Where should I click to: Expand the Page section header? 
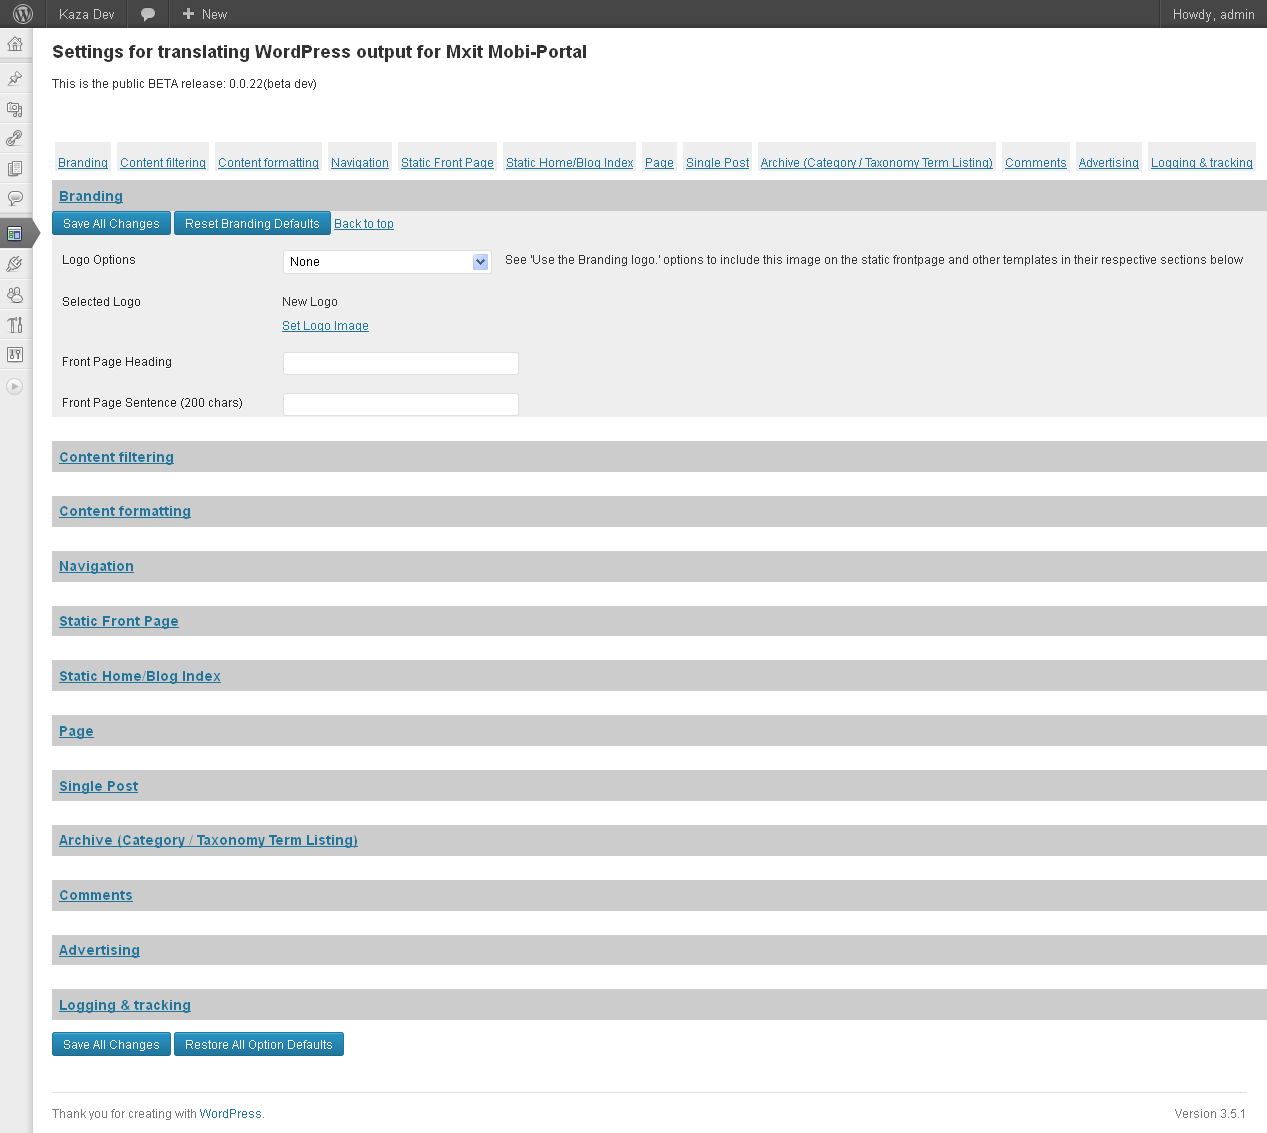[x=76, y=731]
